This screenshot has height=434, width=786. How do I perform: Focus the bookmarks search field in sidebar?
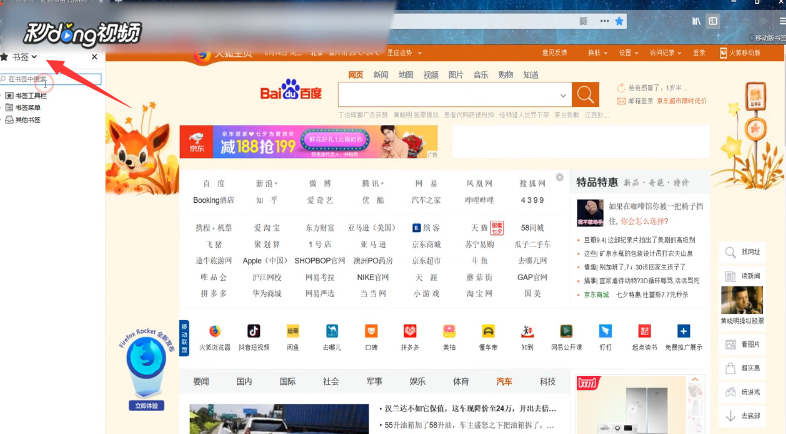click(51, 79)
